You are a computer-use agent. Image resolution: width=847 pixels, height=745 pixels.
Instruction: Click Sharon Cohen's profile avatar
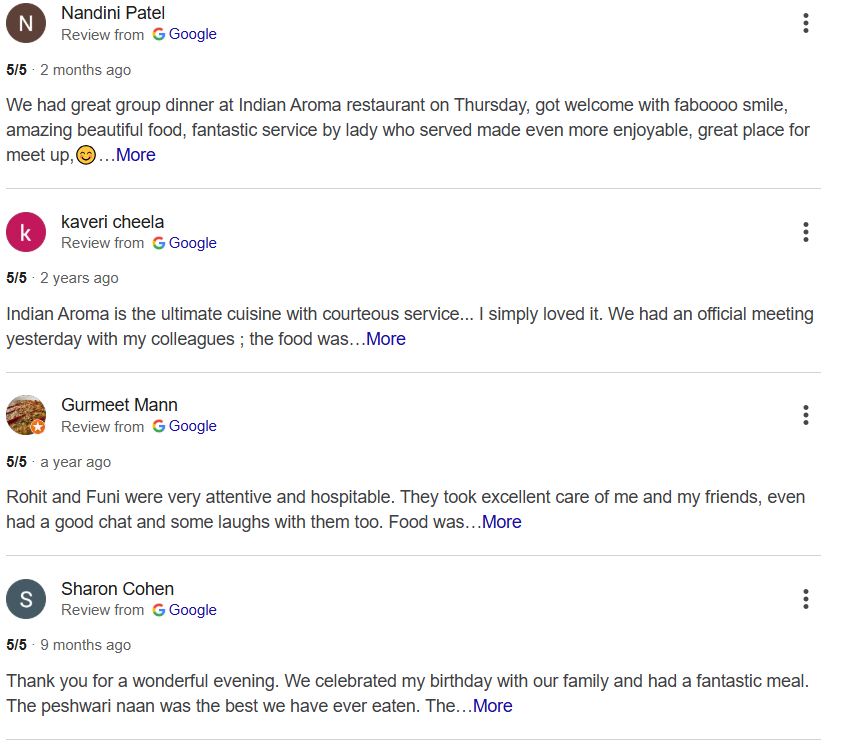25,598
